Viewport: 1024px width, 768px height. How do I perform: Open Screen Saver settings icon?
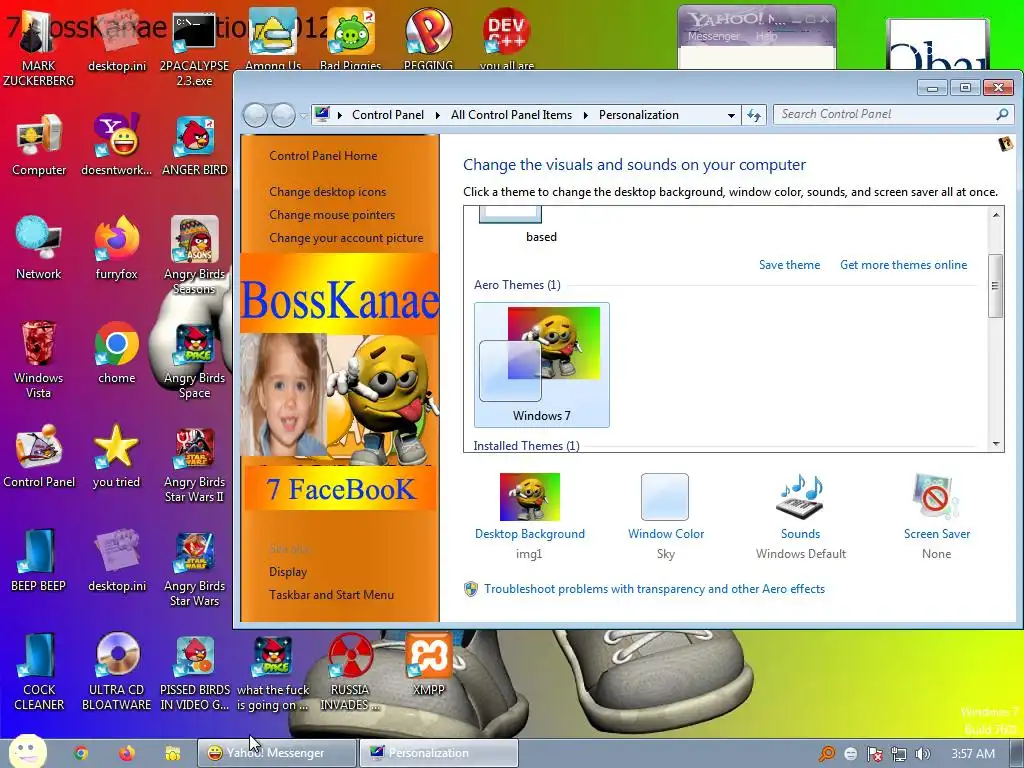[936, 497]
